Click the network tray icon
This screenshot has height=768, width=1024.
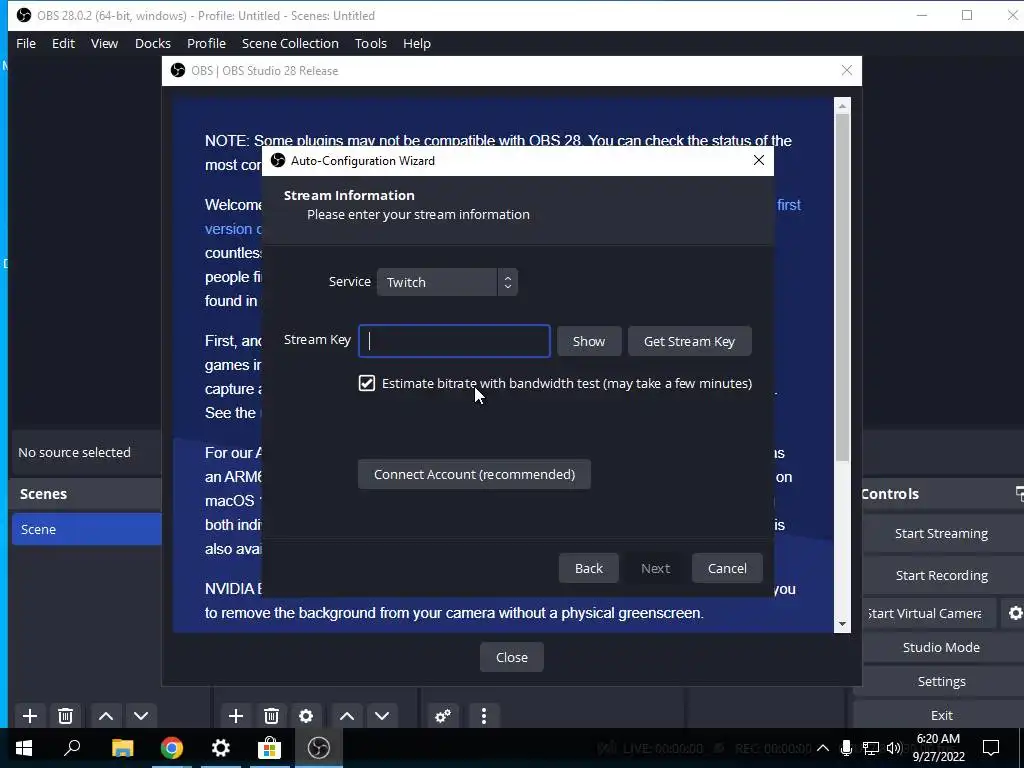point(871,748)
